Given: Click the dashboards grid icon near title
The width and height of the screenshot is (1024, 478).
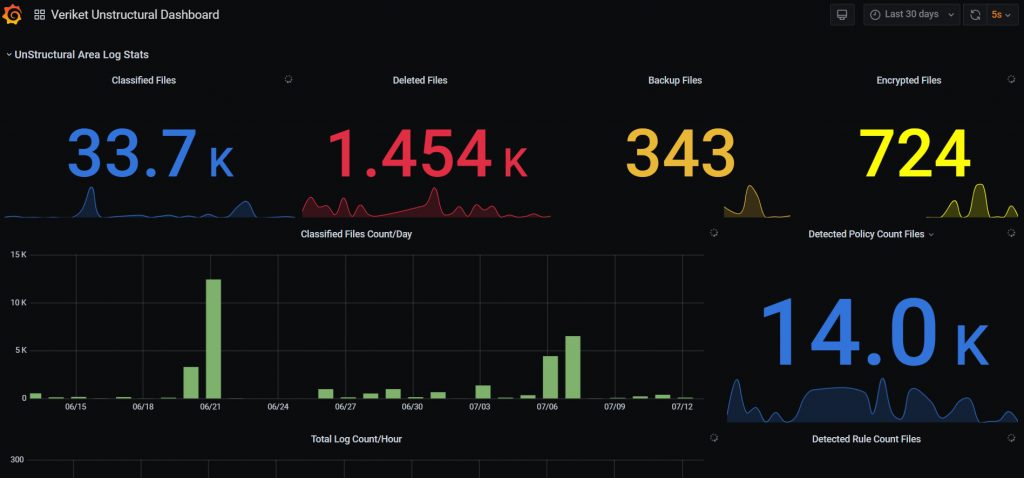Looking at the screenshot, I should (39, 14).
